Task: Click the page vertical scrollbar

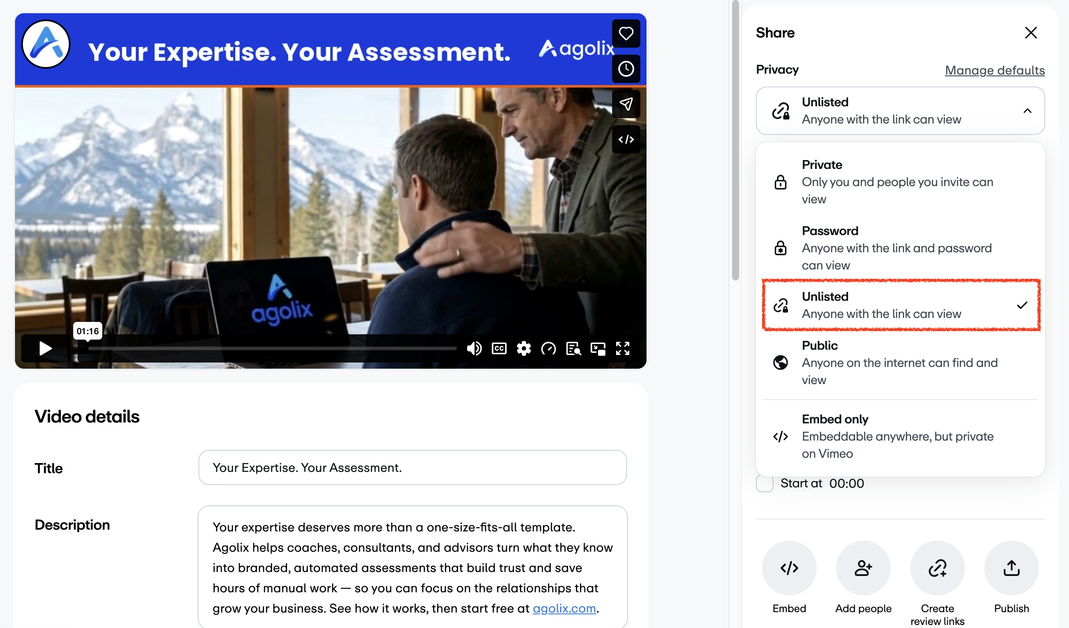Action: (x=735, y=140)
